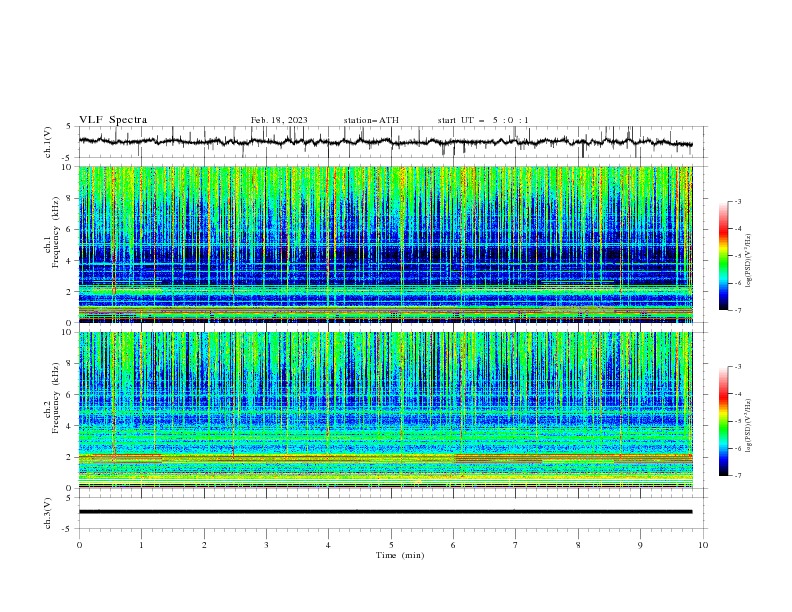Click the 'ch.1(V)' waveform axis label

click(x=48, y=142)
